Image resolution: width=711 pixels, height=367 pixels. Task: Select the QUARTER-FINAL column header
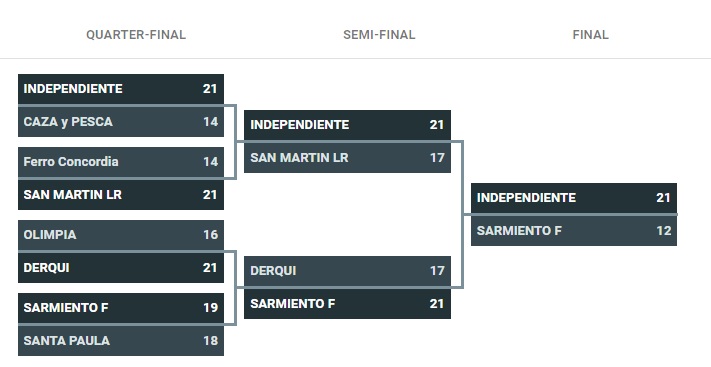tap(136, 35)
